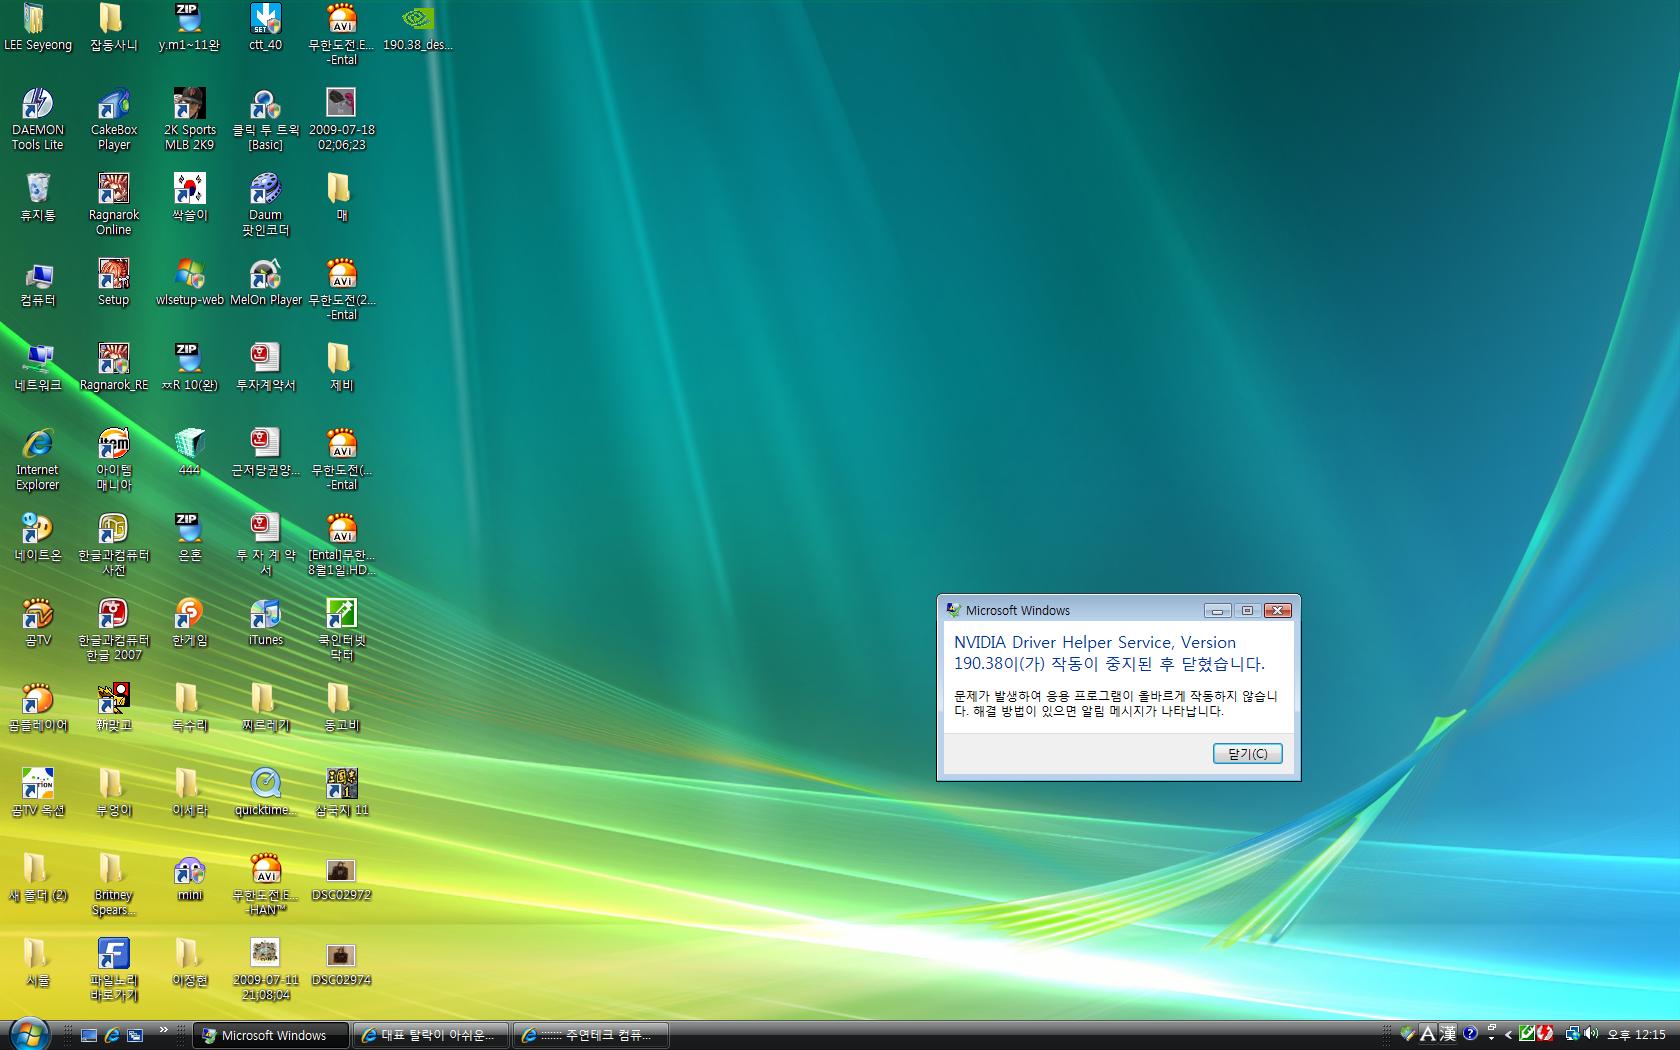Click the clock showing 오후 12:15
The width and height of the screenshot is (1680, 1050).
click(x=1636, y=1035)
